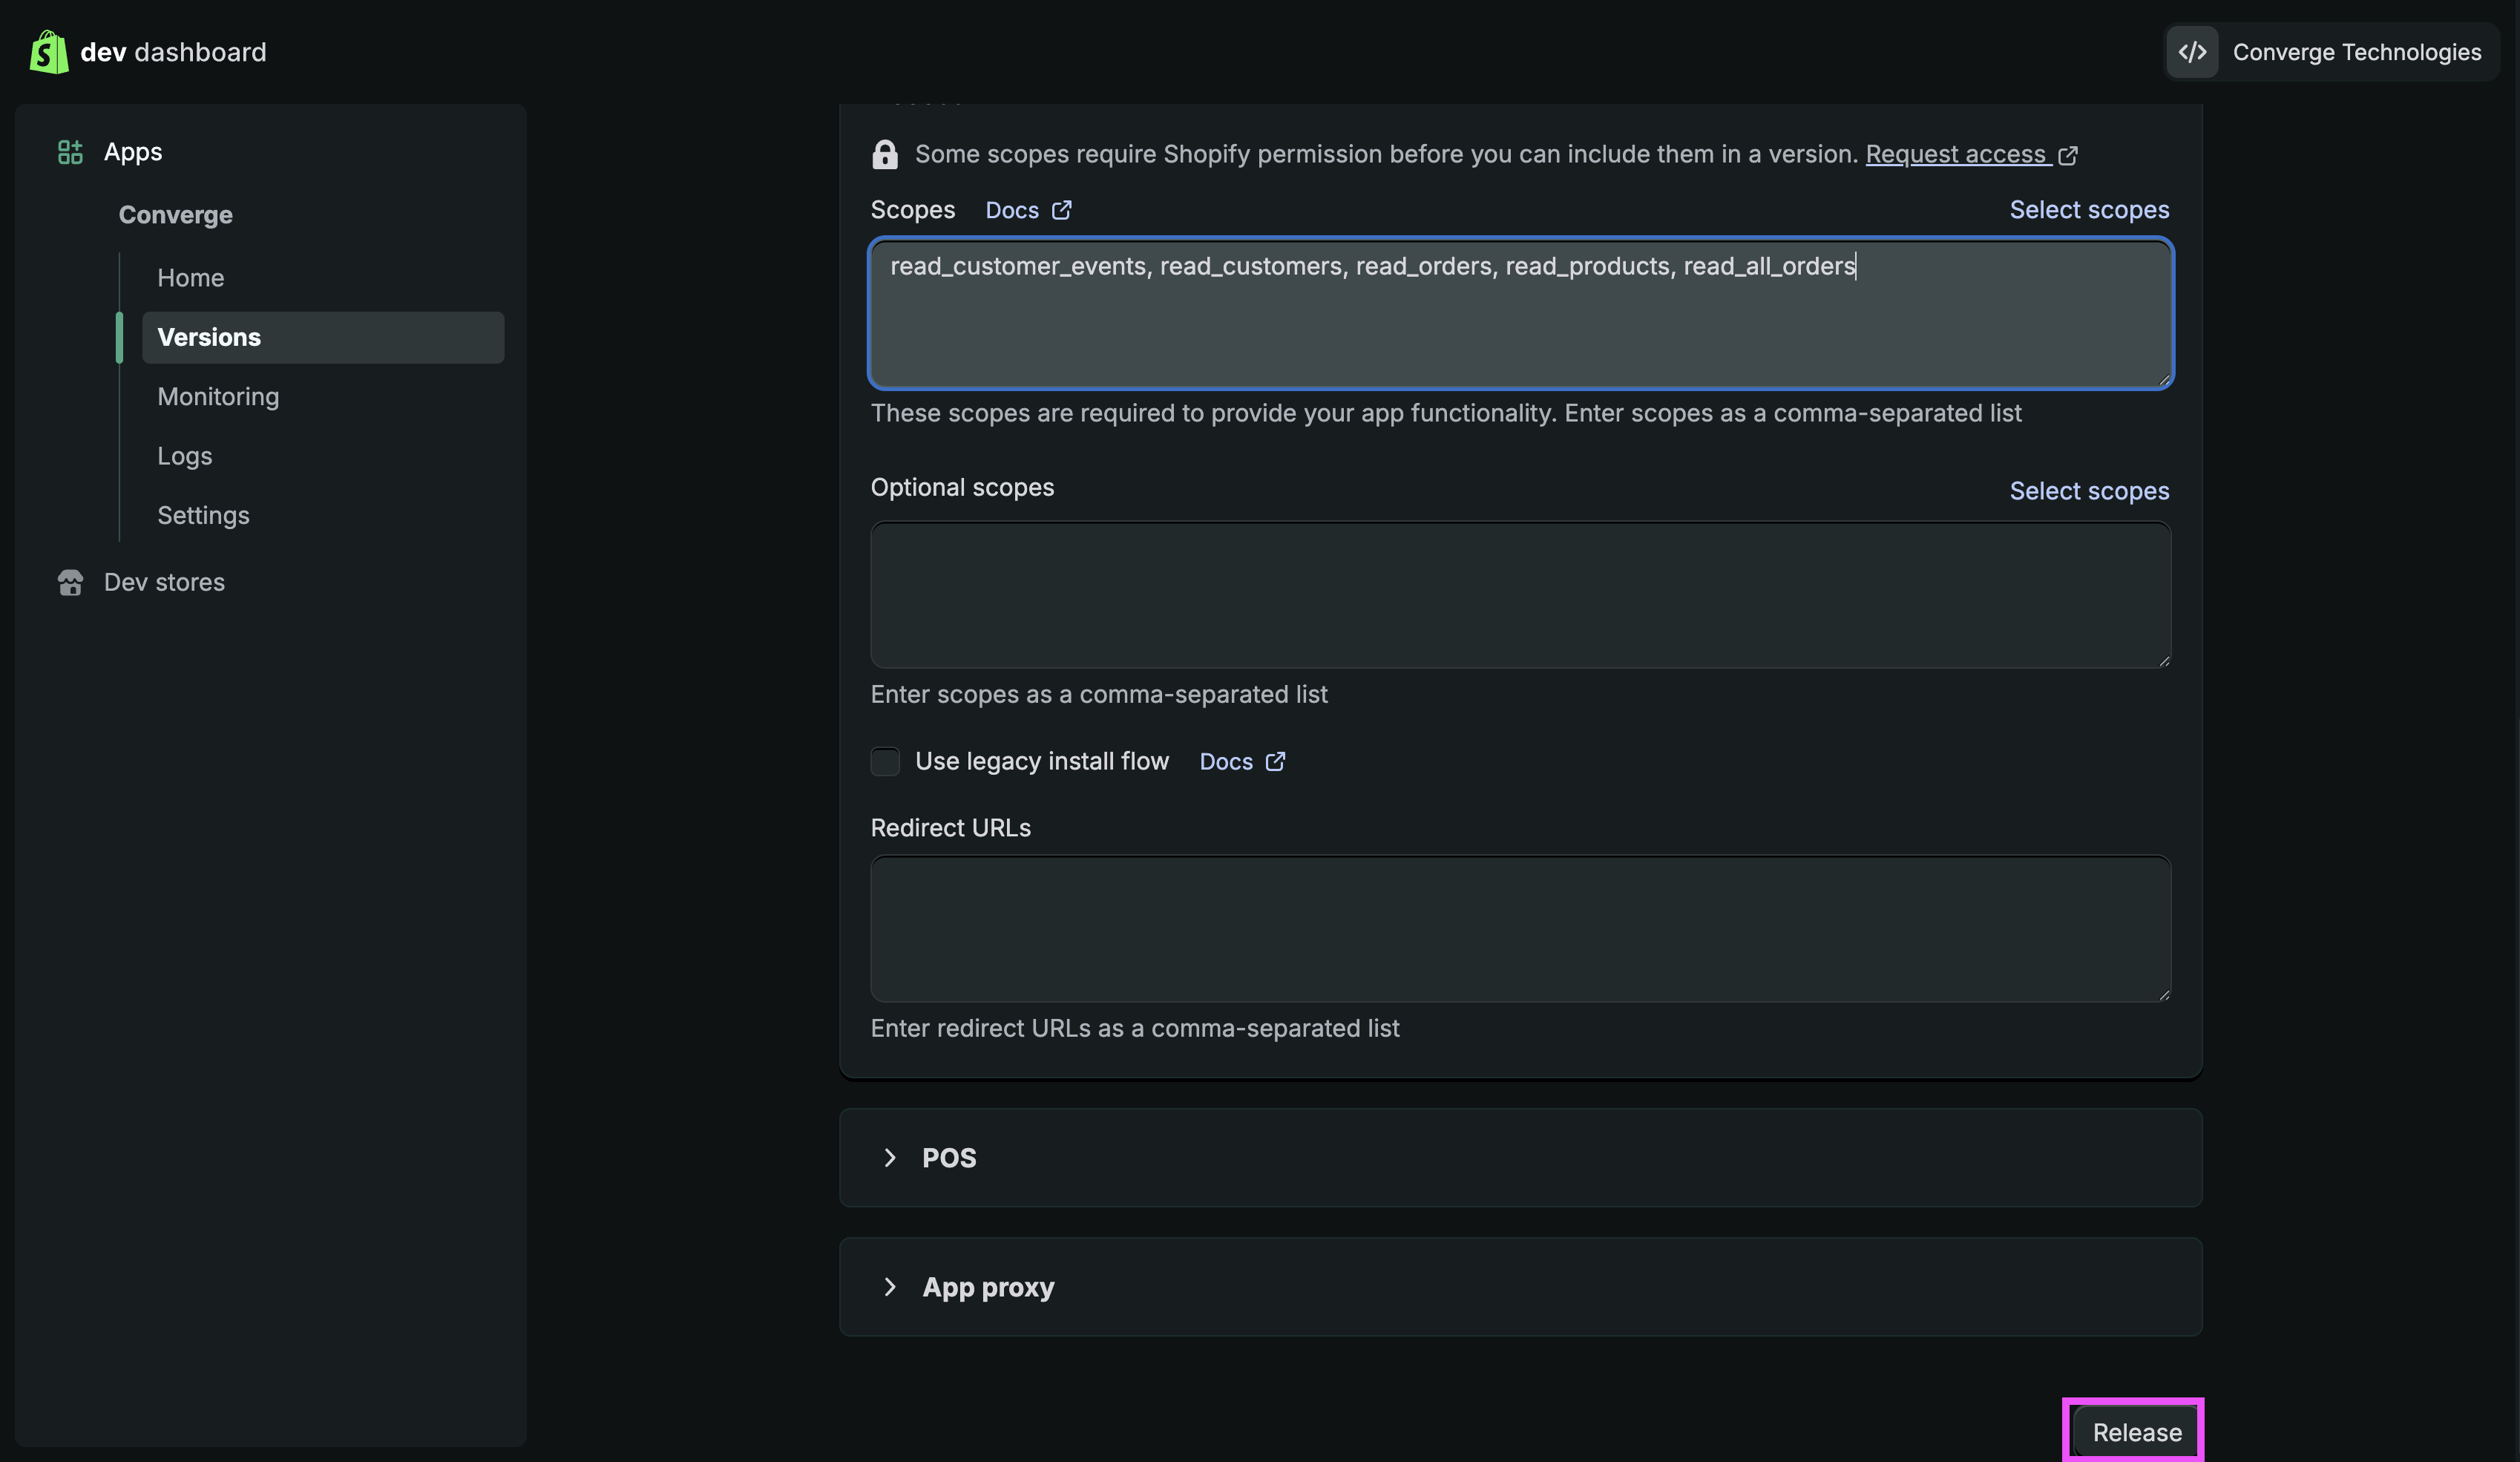This screenshot has height=1462, width=2520.
Task: Click into the Redirect URLs text area
Action: pos(1520,928)
